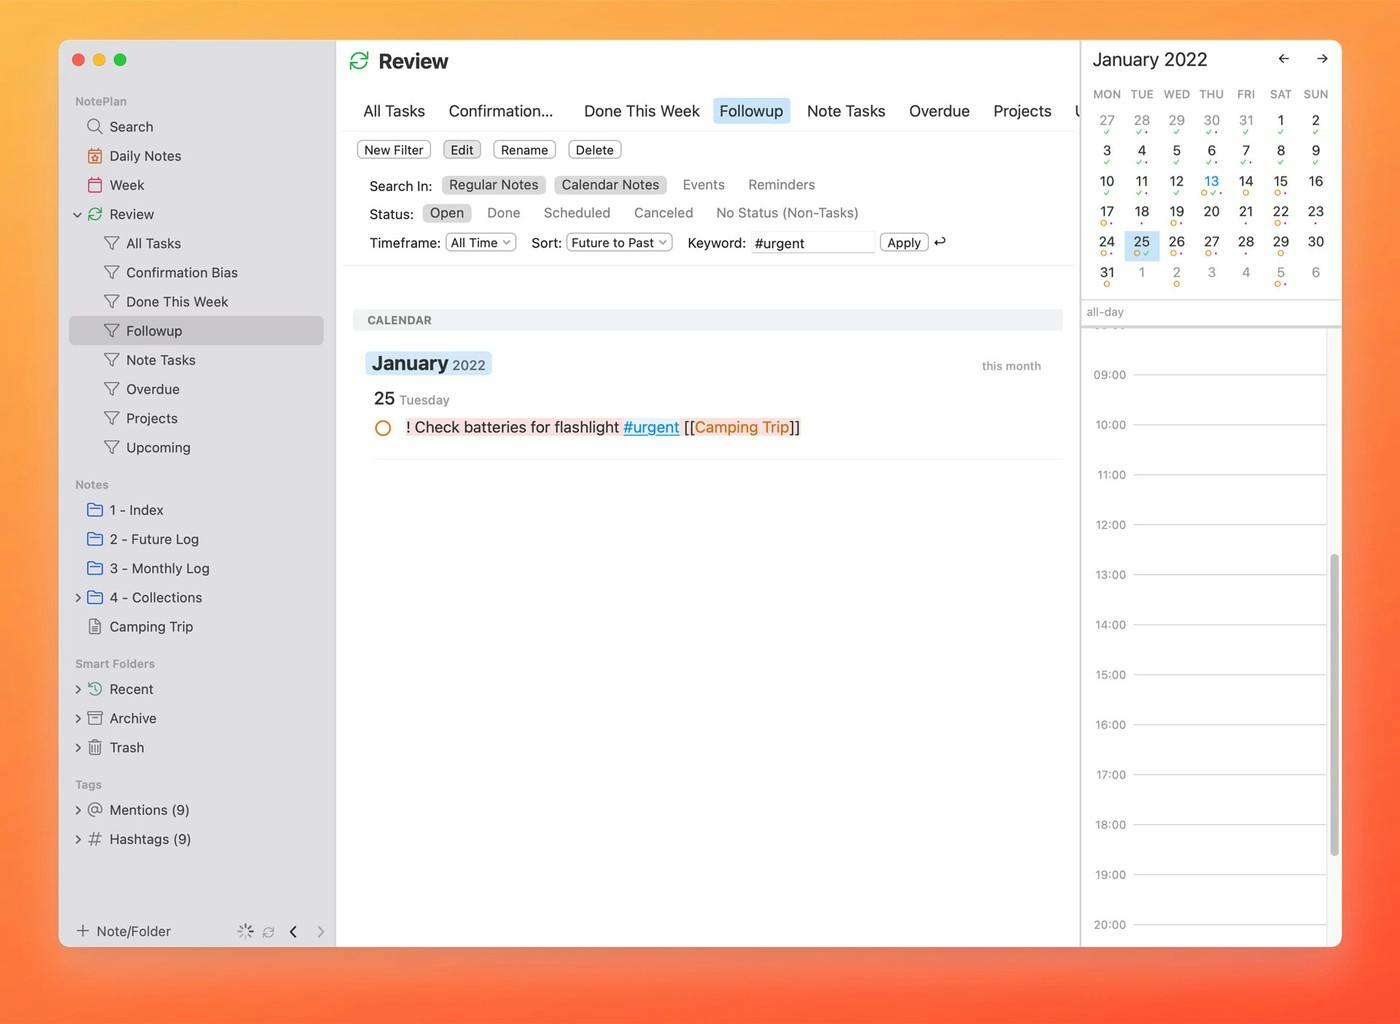
Task: Expand the Mentions tag list
Action: pos(78,810)
